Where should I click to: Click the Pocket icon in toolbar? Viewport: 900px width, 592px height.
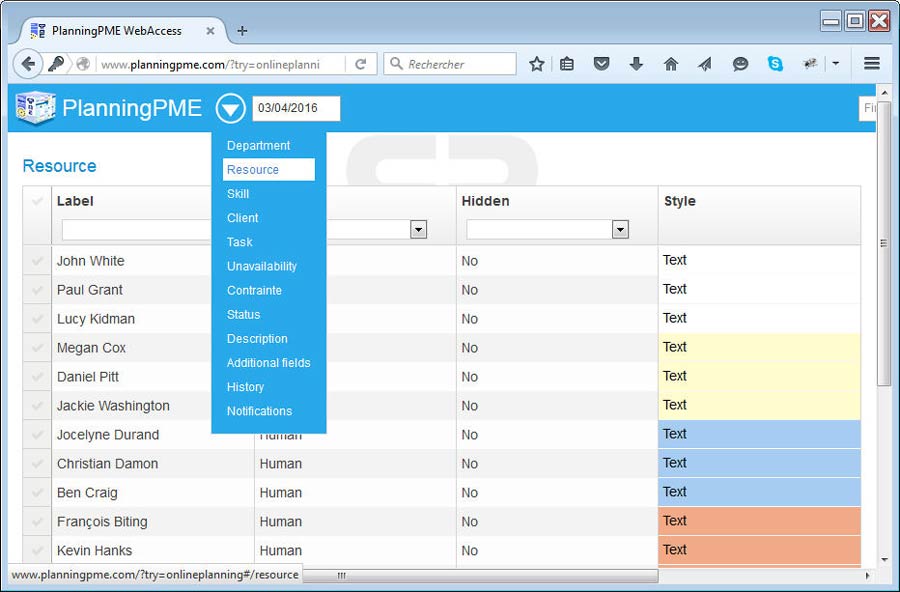601,64
